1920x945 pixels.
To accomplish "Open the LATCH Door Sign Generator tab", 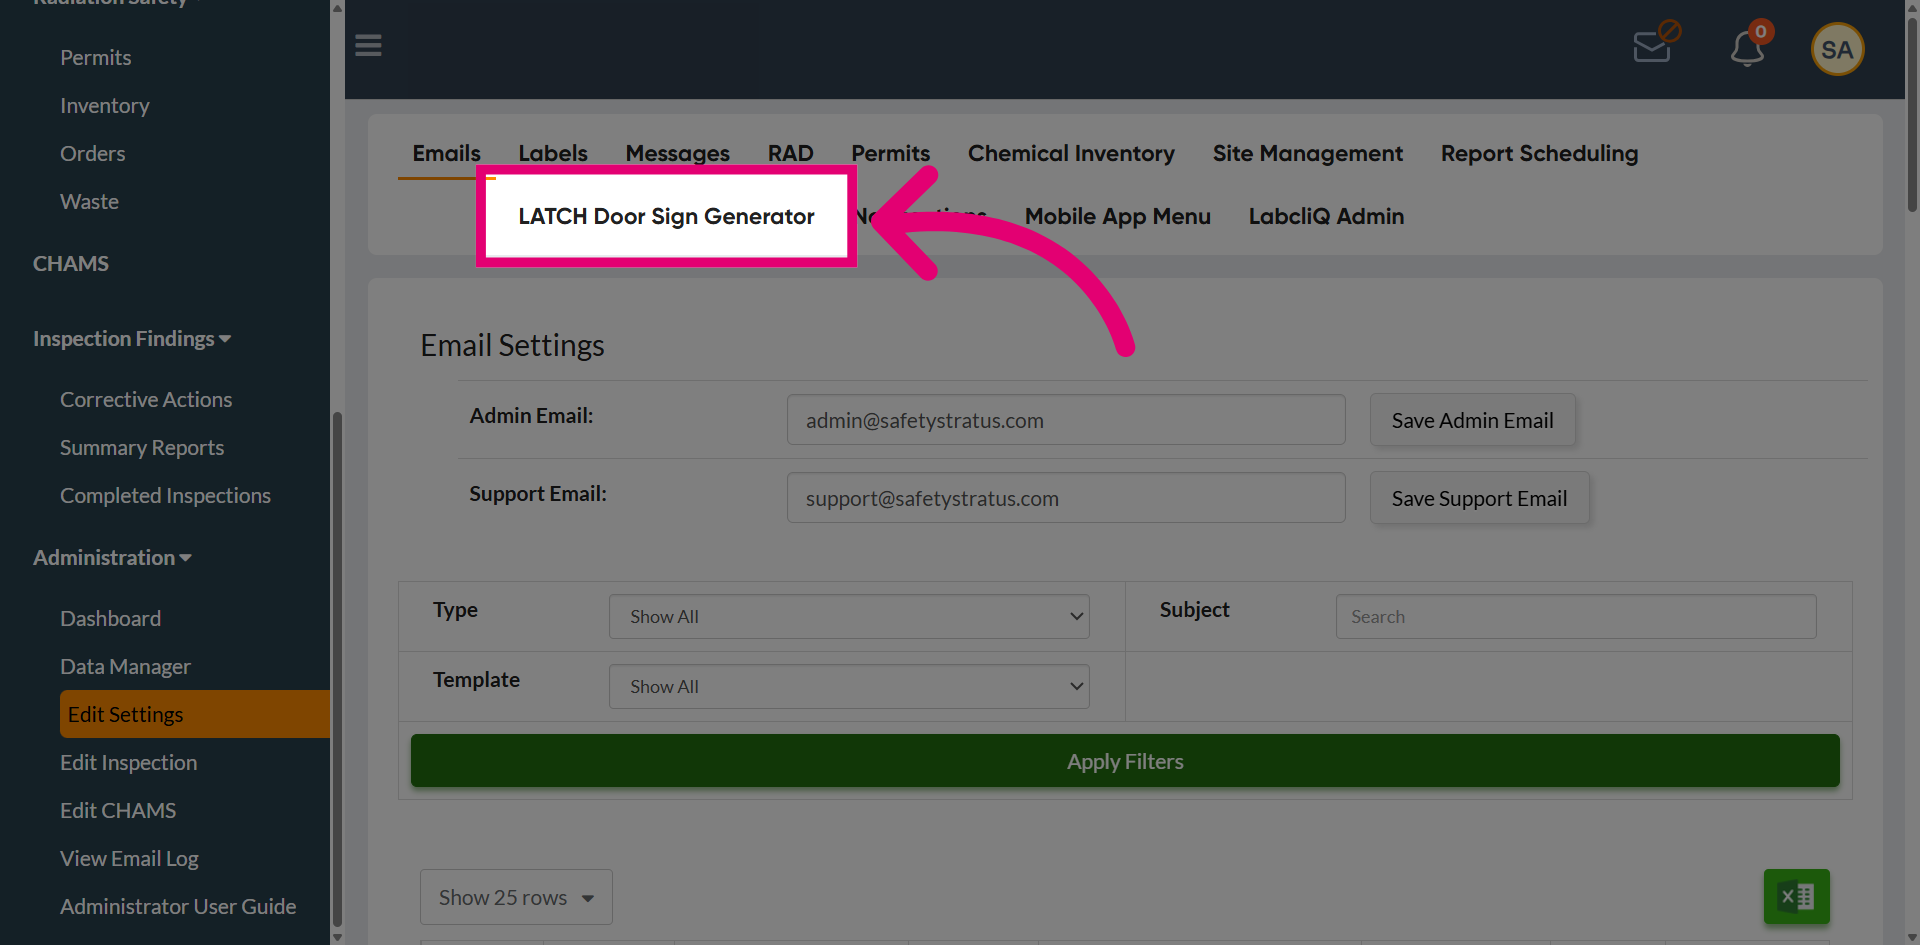I will 666,216.
